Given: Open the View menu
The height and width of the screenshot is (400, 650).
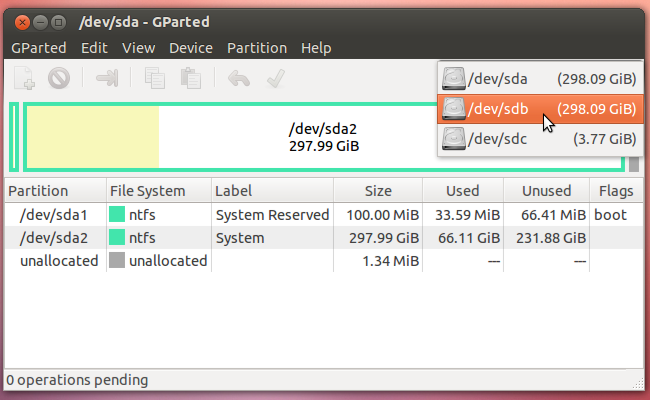Looking at the screenshot, I should [138, 48].
